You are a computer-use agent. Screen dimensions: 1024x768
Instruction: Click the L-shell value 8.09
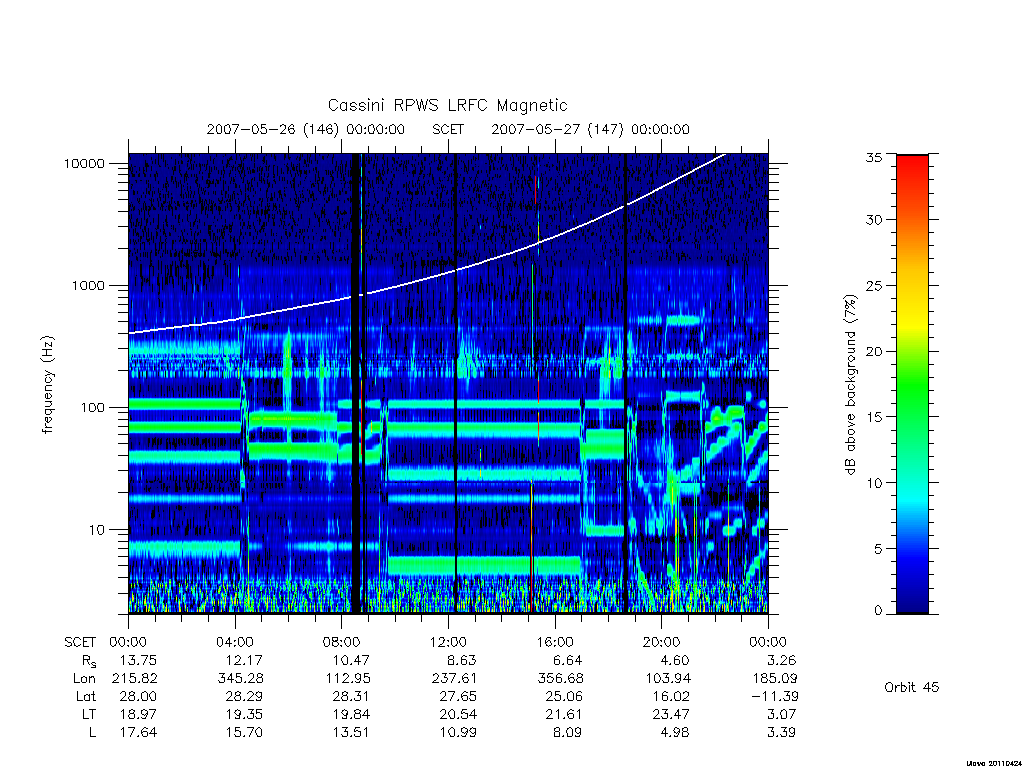[x=568, y=733]
